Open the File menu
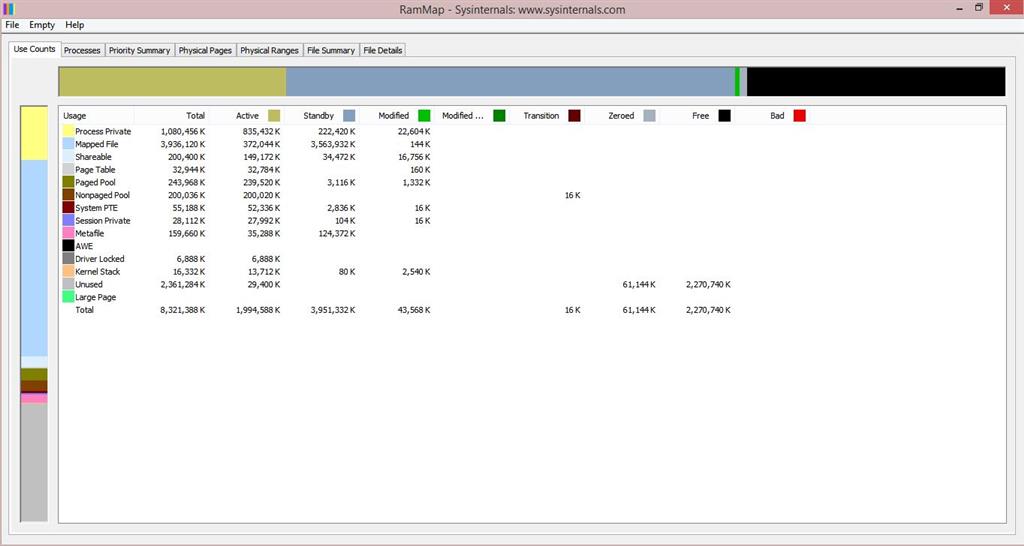1024x546 pixels. click(12, 25)
